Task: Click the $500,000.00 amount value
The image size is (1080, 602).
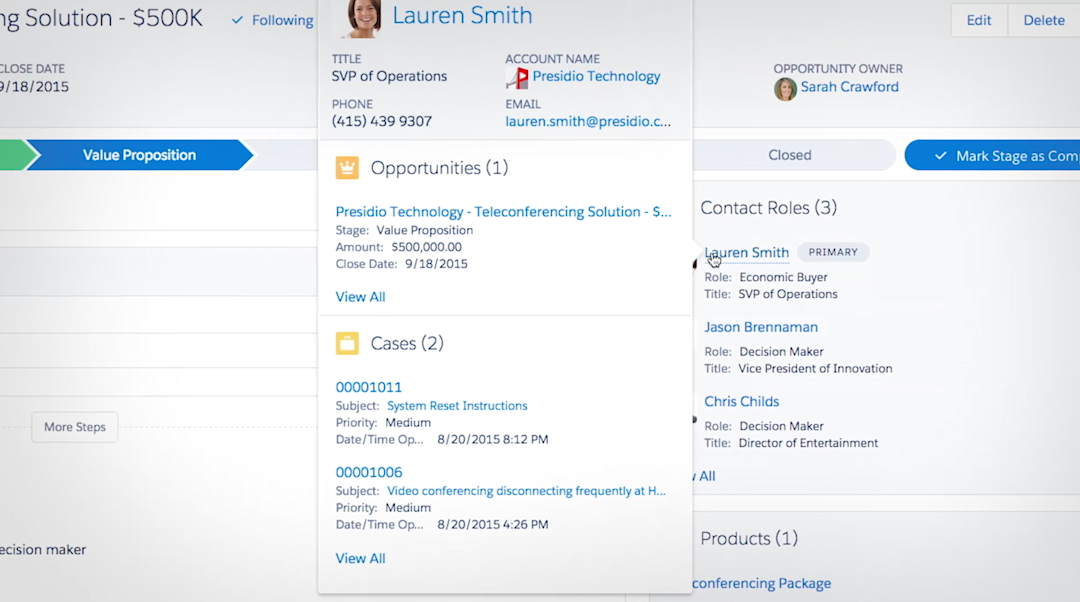Action: coord(426,247)
